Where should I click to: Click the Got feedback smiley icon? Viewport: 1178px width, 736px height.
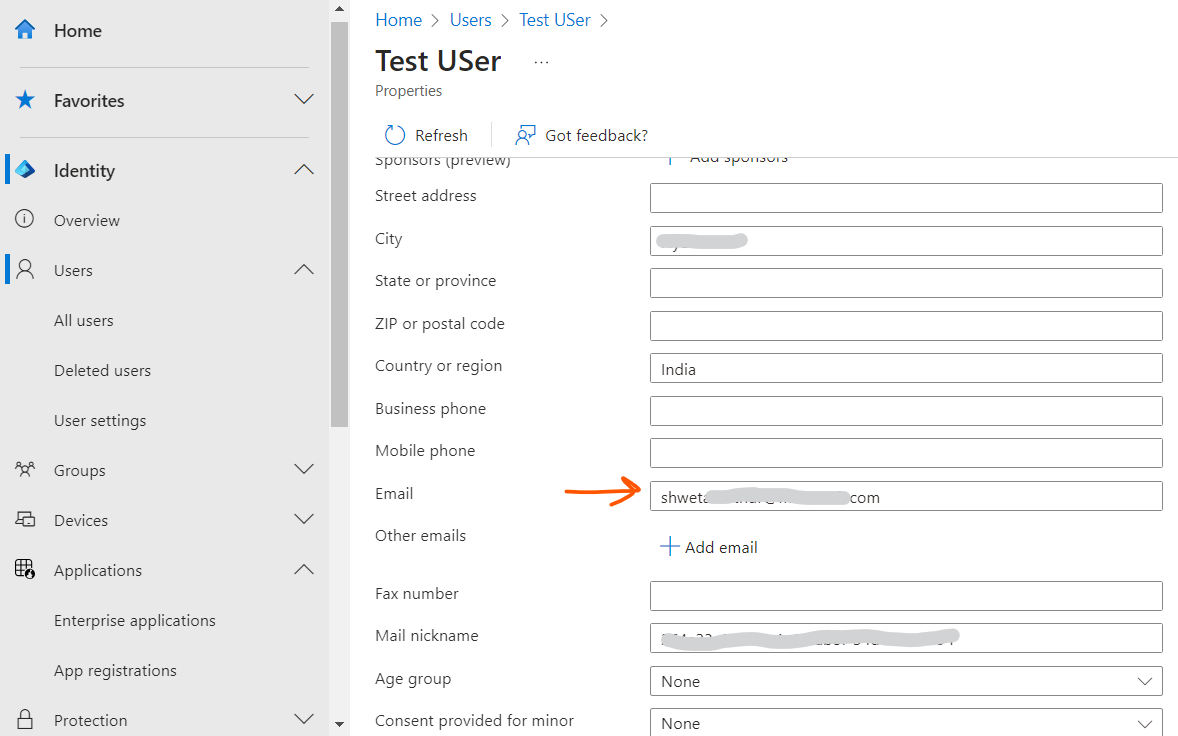[x=524, y=134]
